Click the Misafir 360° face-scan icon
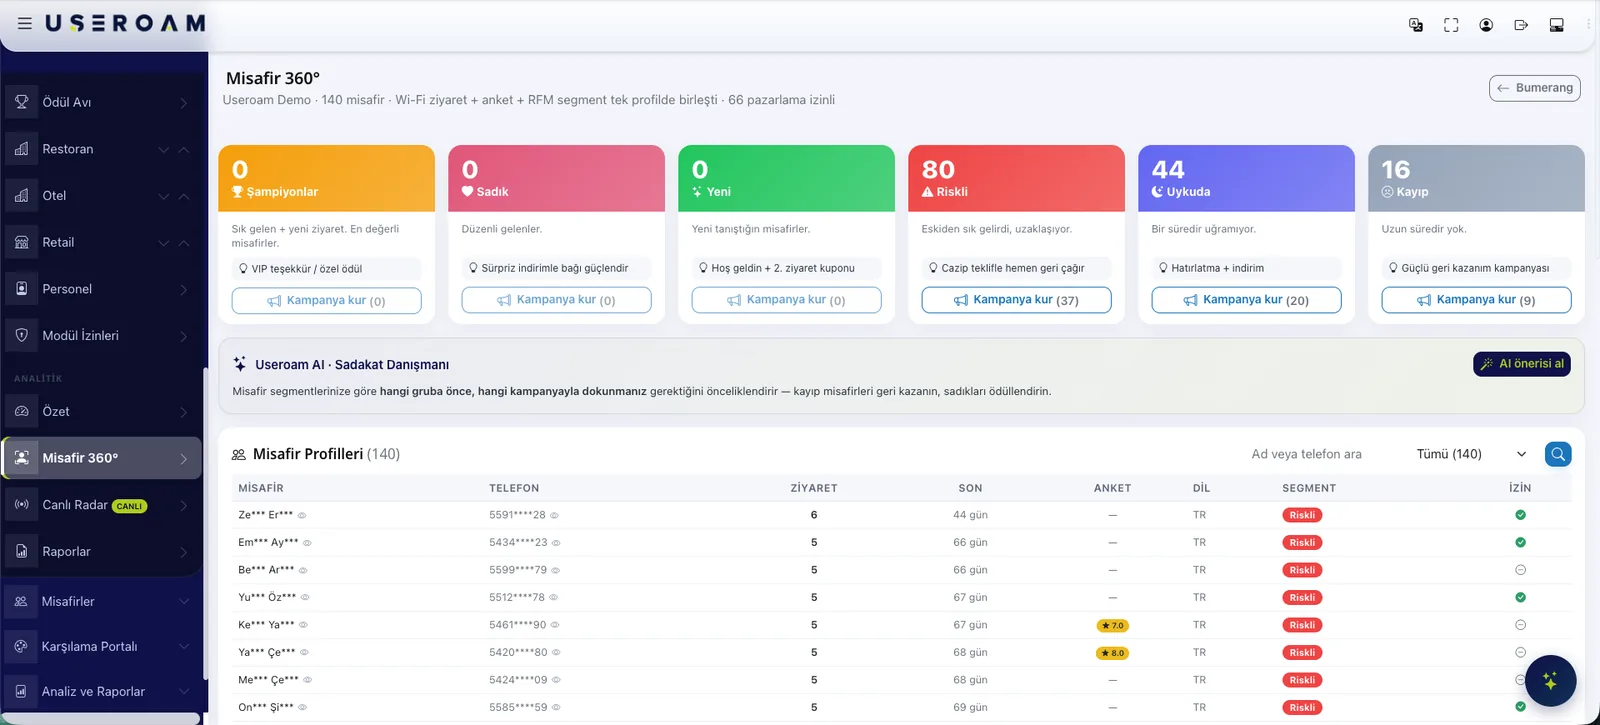 click(x=21, y=458)
